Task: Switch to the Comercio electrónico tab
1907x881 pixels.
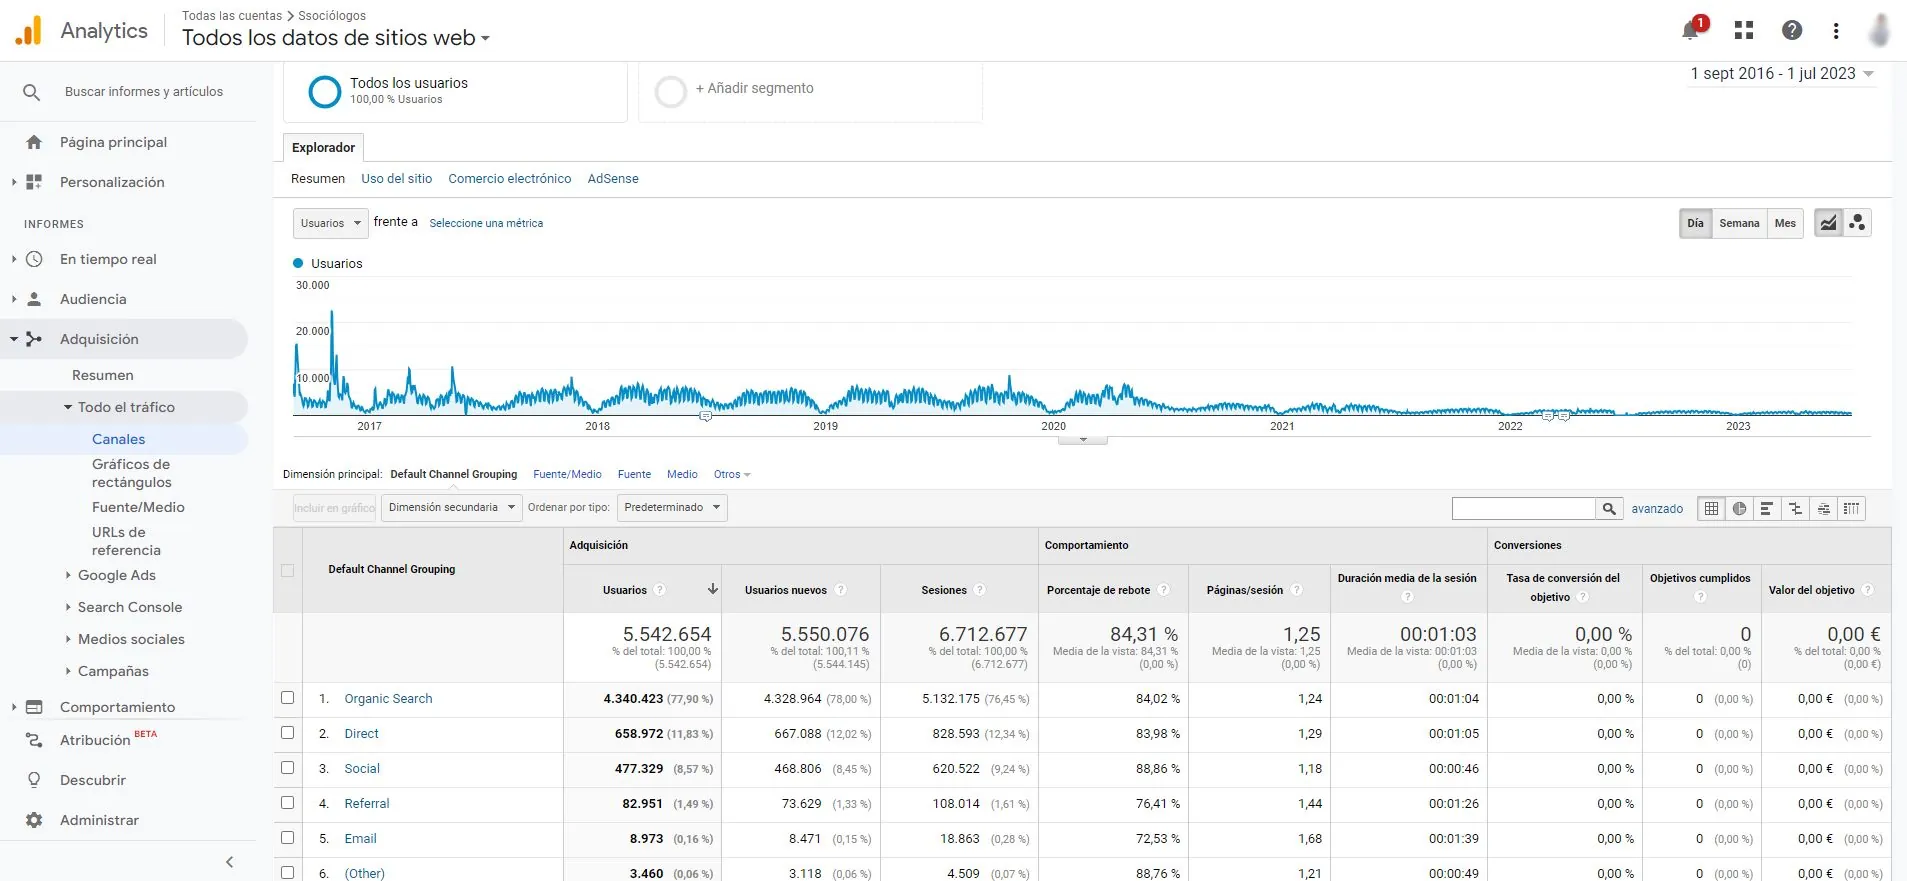Action: (x=510, y=179)
